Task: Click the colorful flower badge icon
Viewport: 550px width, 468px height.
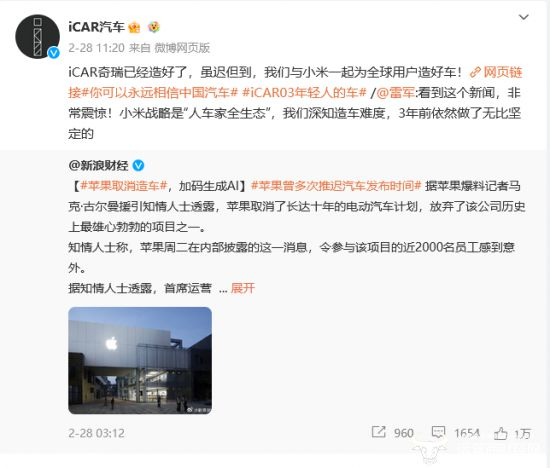Action: click(x=154, y=27)
